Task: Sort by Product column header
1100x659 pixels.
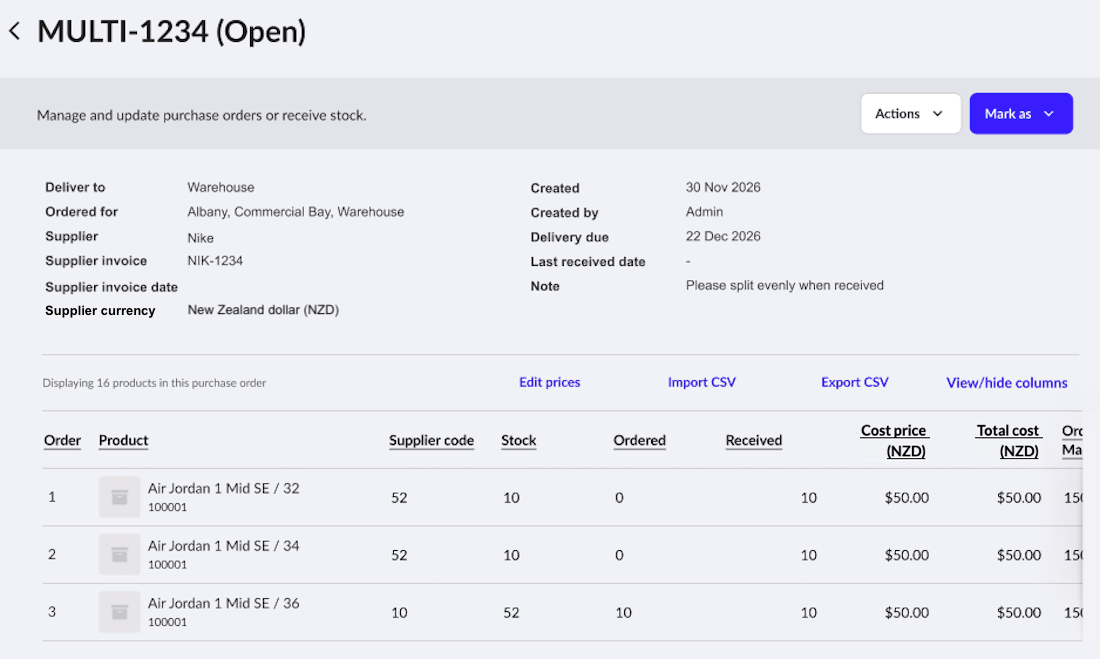Action: (123, 441)
